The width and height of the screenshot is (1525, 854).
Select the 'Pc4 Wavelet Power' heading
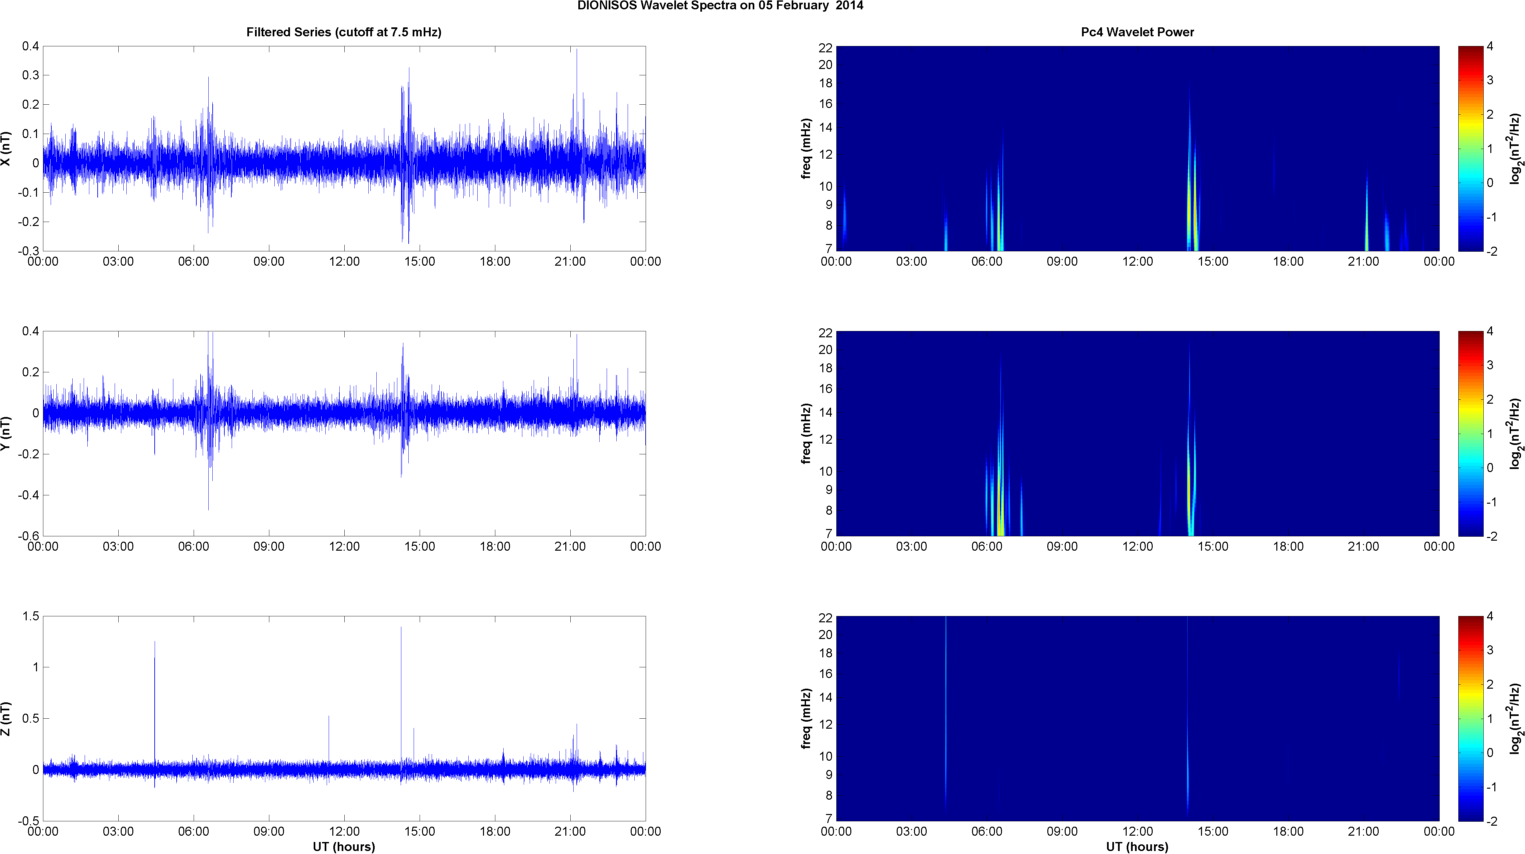point(1137,32)
